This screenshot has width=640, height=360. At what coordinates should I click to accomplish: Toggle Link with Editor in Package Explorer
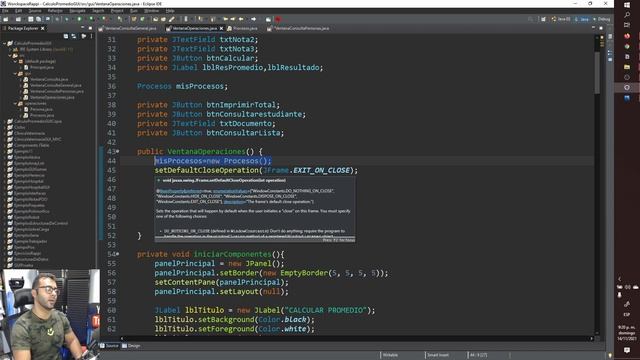pyautogui.click(x=74, y=36)
